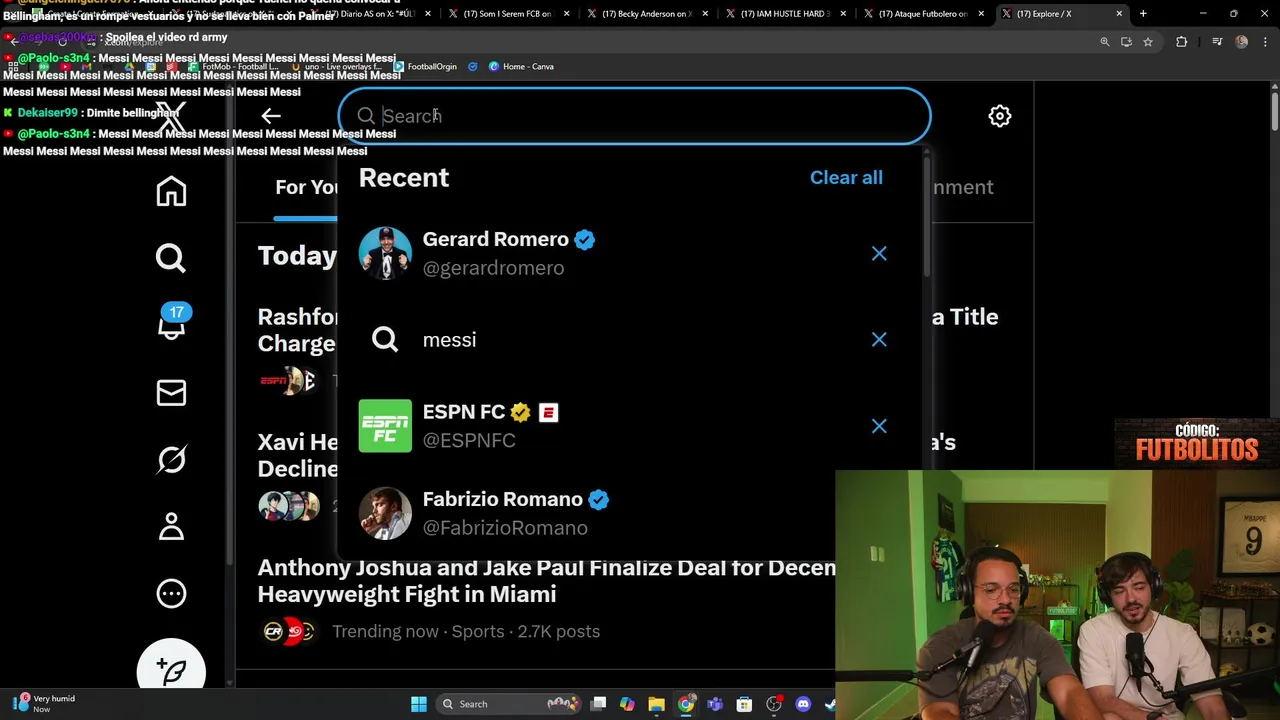The image size is (1280, 720).
Task: Bookmark this page with star icon
Action: coord(1148,42)
